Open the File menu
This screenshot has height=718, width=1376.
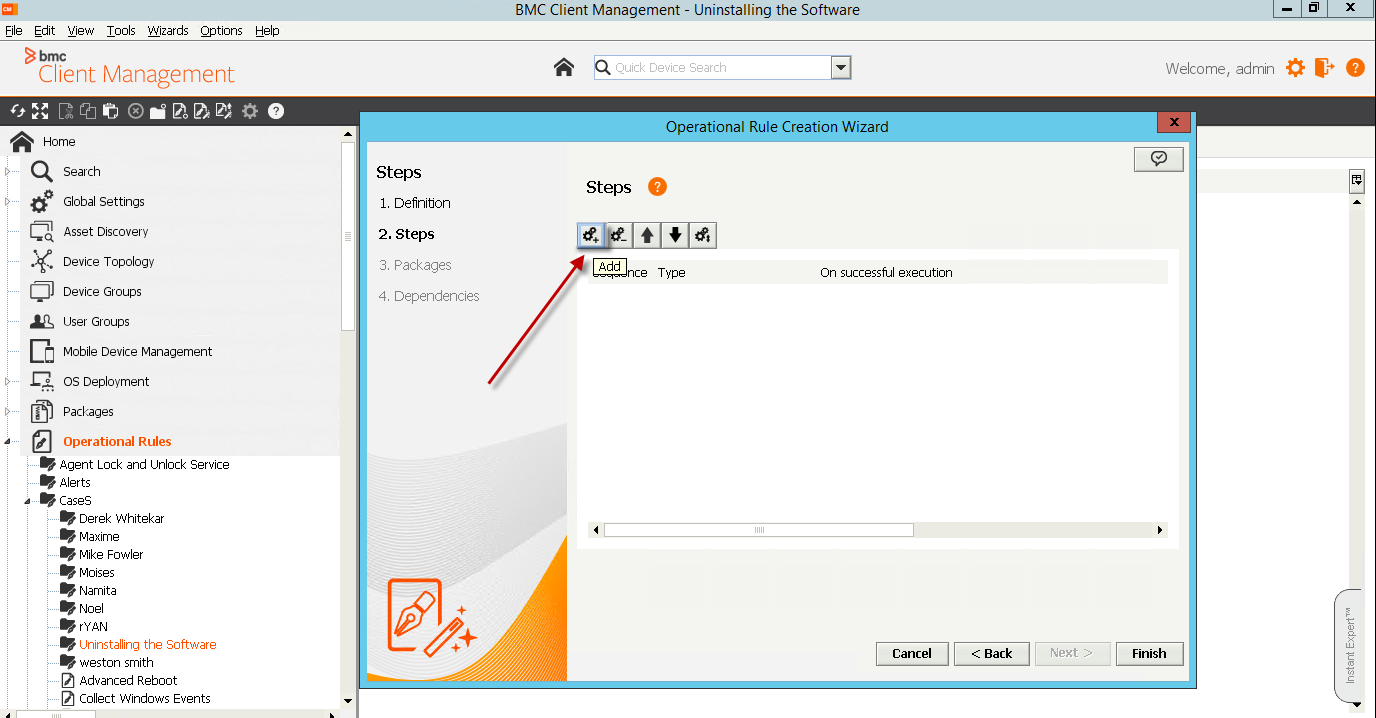point(14,30)
